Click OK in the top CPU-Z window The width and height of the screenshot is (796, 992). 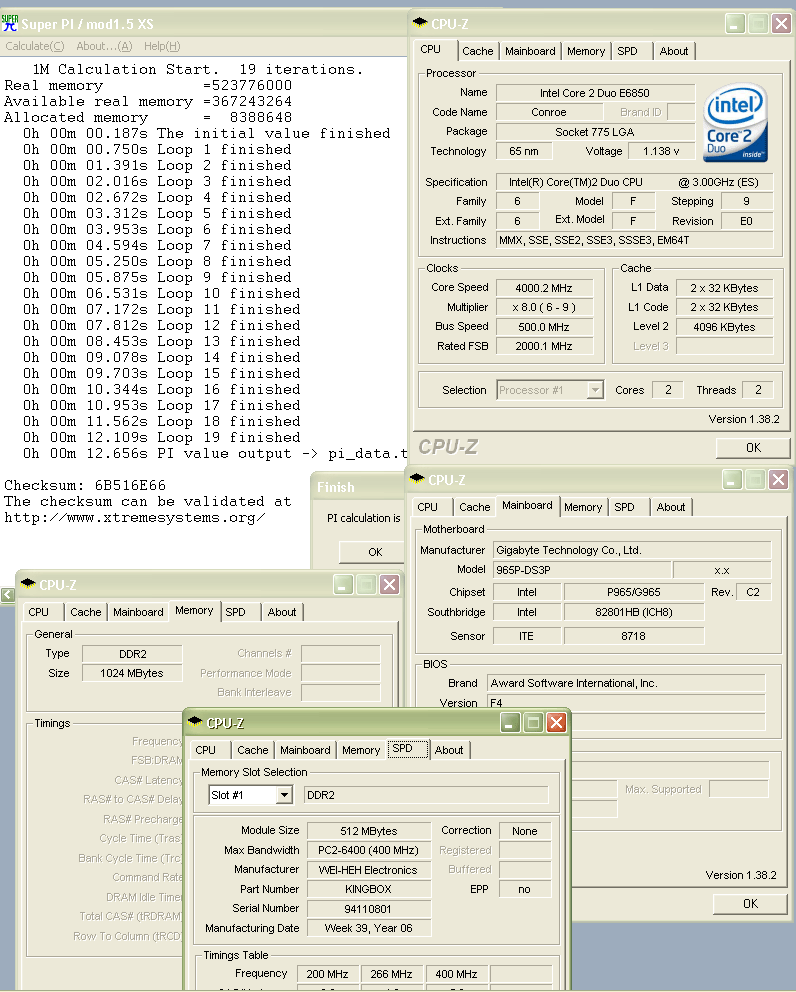[753, 448]
